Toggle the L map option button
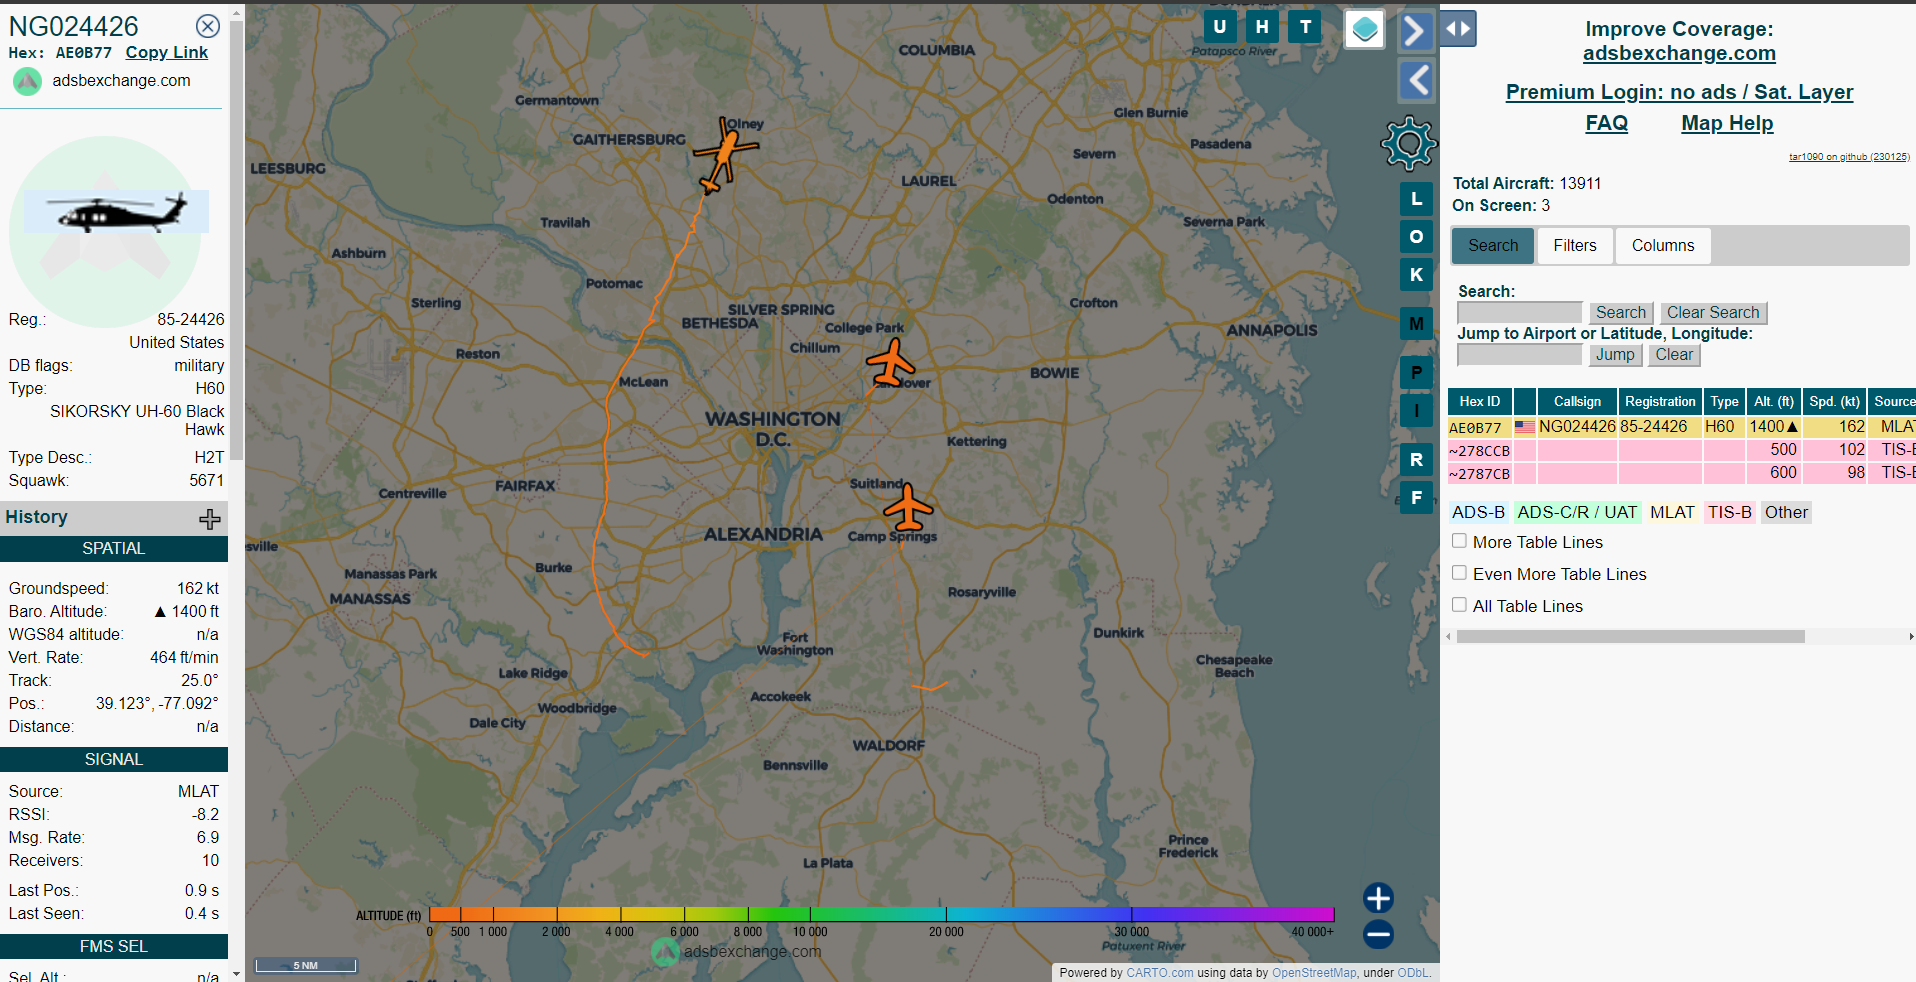This screenshot has height=982, width=1916. pyautogui.click(x=1416, y=199)
